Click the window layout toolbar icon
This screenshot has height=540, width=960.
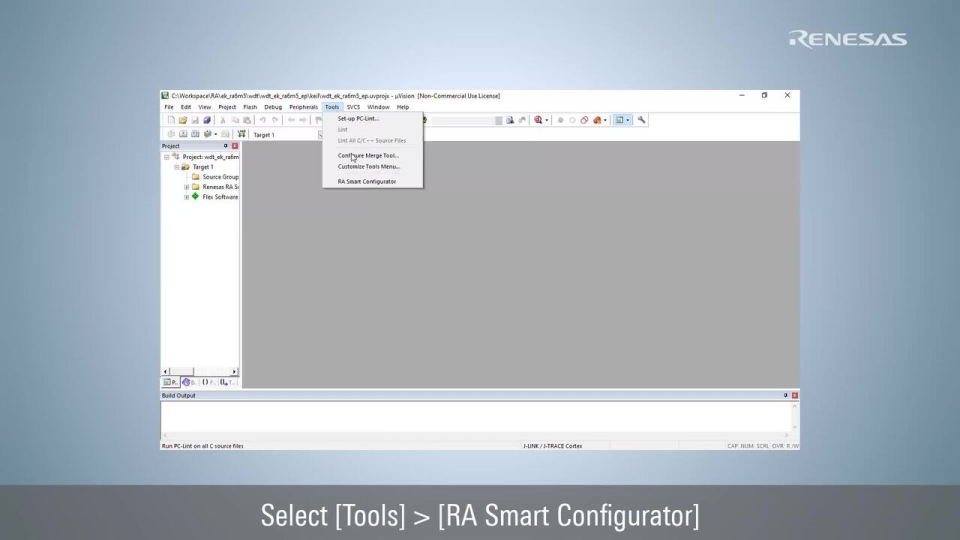tap(619, 120)
